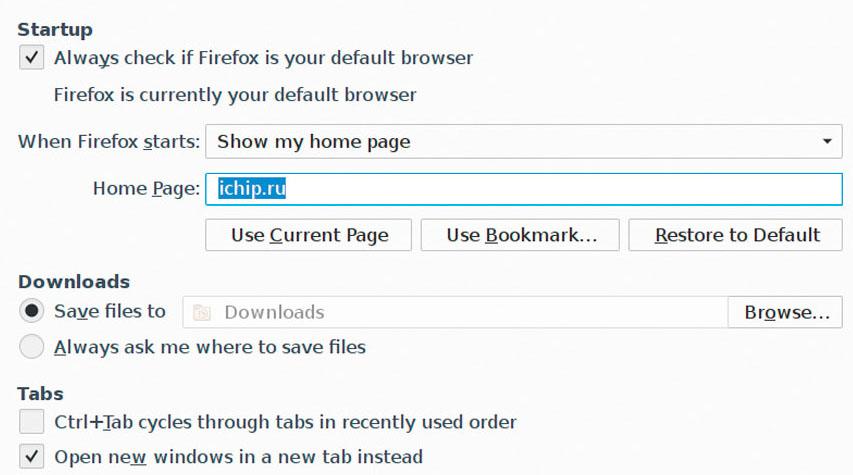This screenshot has height=475, width=853.
Task: Click the arrow of the startup dropdown
Action: 827,141
